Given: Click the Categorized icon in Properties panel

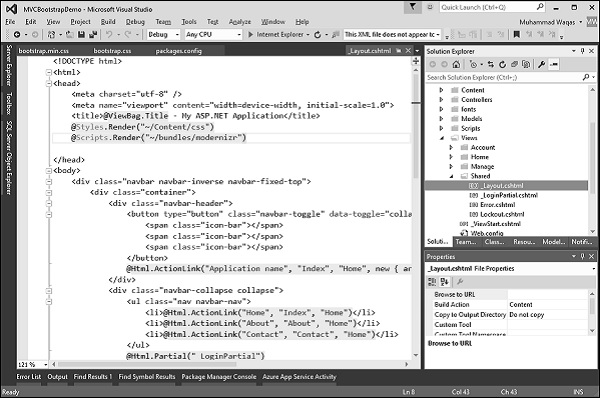Looking at the screenshot, I should pyautogui.click(x=432, y=282).
